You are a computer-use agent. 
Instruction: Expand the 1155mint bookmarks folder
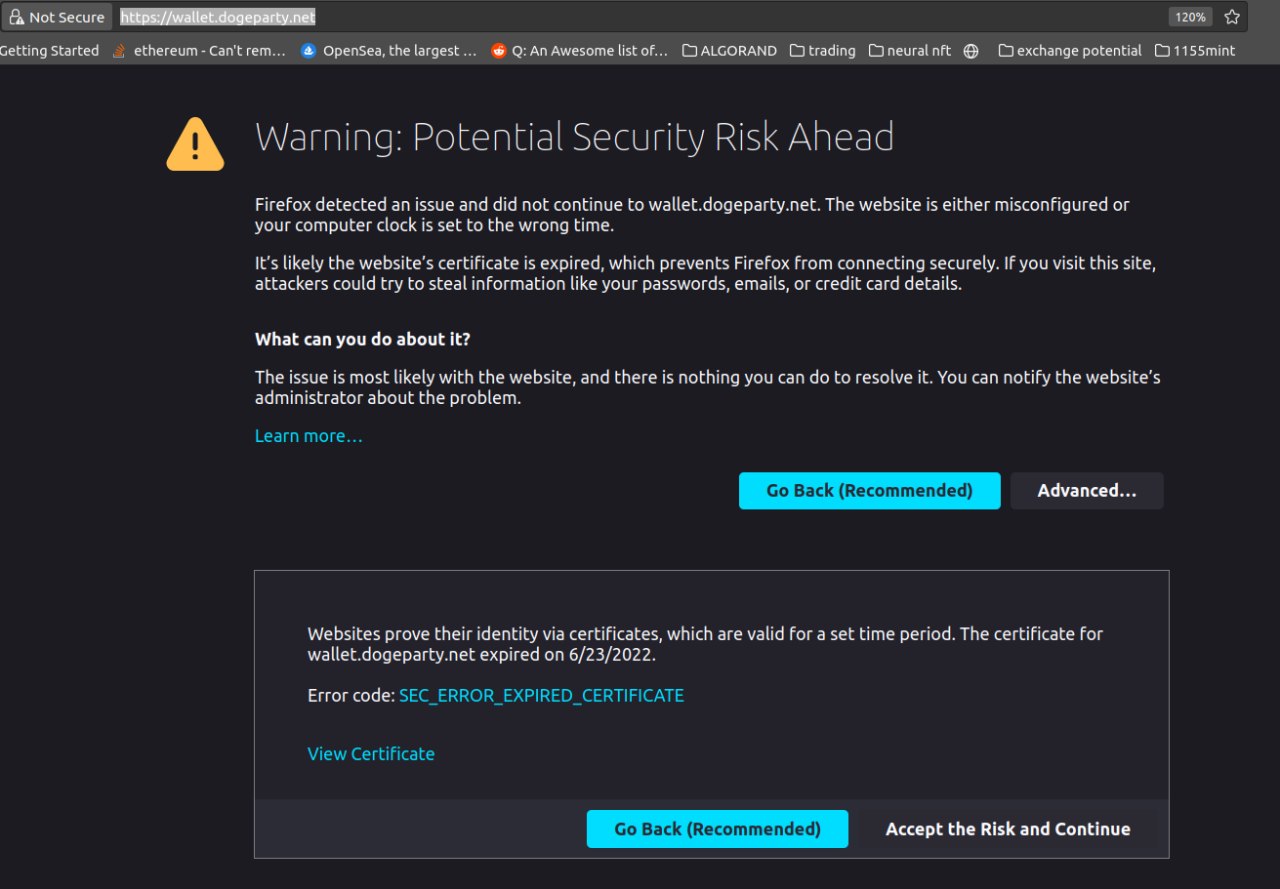point(1195,51)
